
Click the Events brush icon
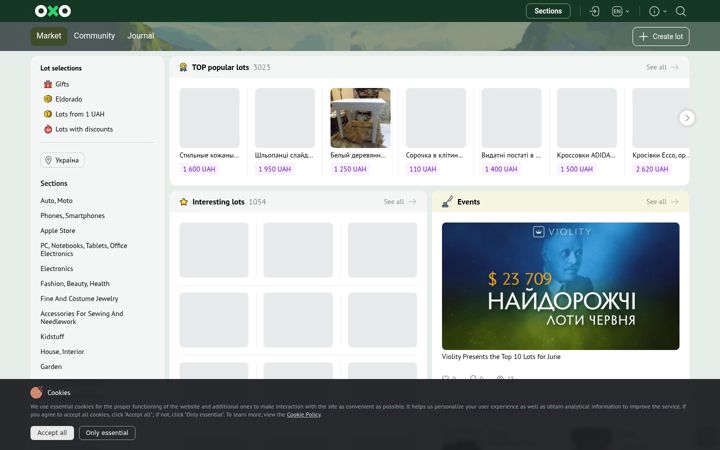tap(447, 202)
